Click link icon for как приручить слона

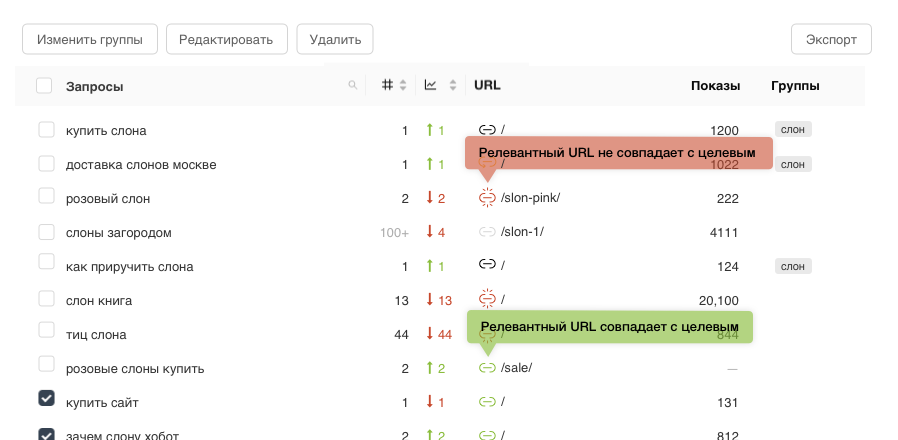coord(487,264)
